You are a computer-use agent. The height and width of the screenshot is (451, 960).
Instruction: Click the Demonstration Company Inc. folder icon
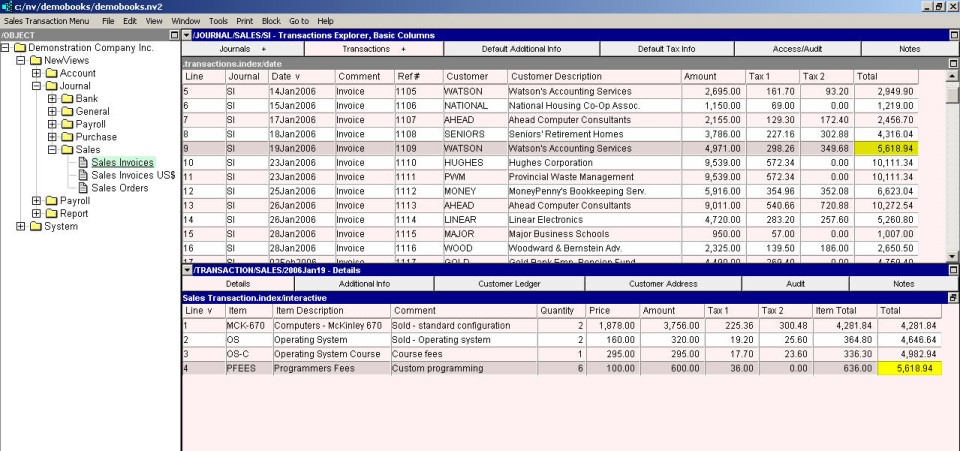19,48
